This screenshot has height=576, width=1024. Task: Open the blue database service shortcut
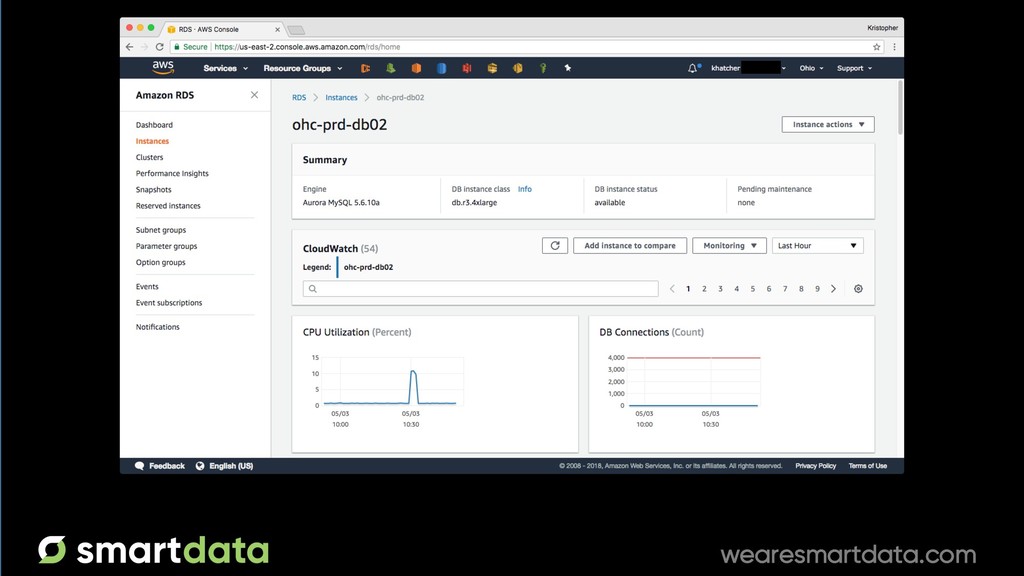point(441,68)
